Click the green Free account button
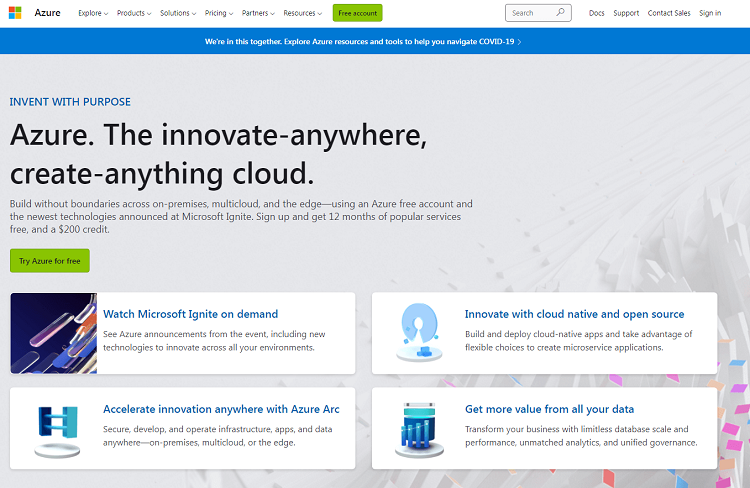This screenshot has width=750, height=488. 357,13
